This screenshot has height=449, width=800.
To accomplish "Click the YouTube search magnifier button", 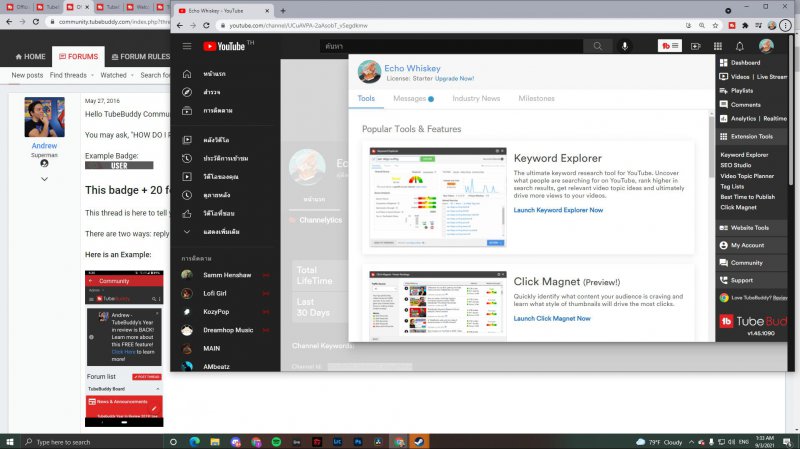I will [x=598, y=46].
